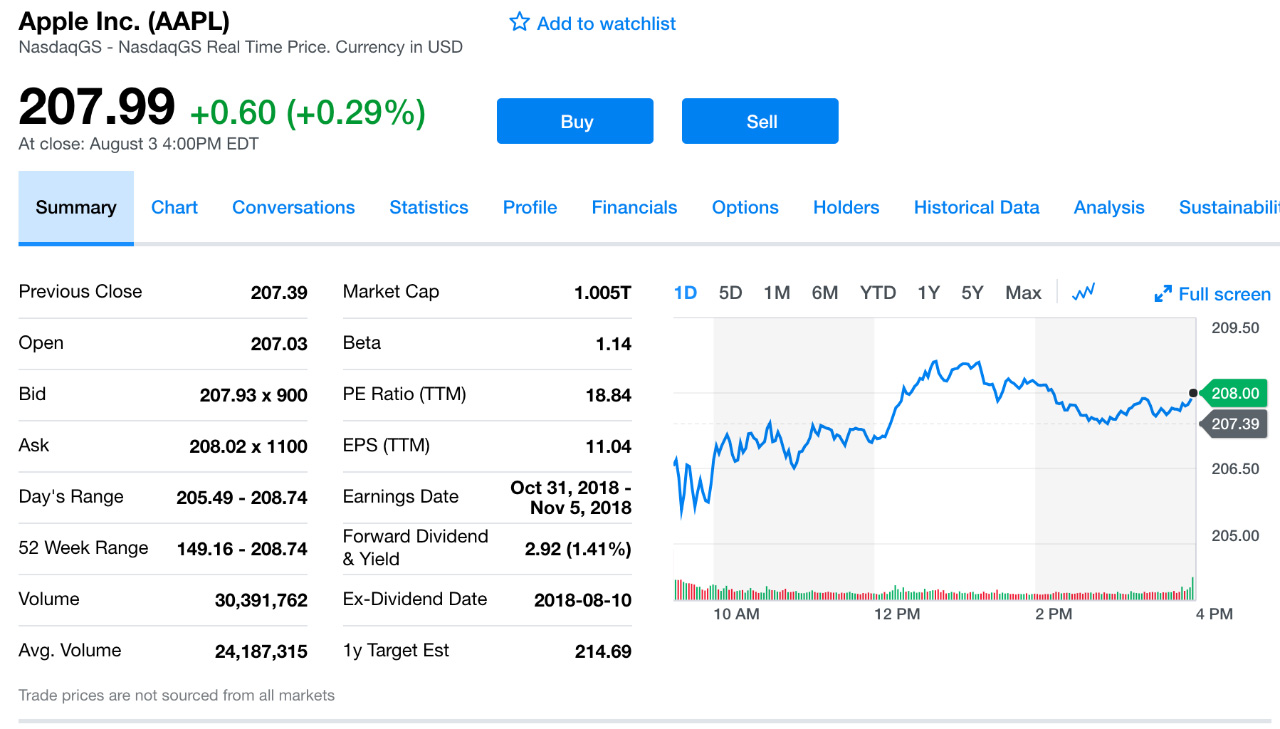Viewport: 1280px width, 729px height.
Task: Select the YTD chart range
Action: coord(878,293)
